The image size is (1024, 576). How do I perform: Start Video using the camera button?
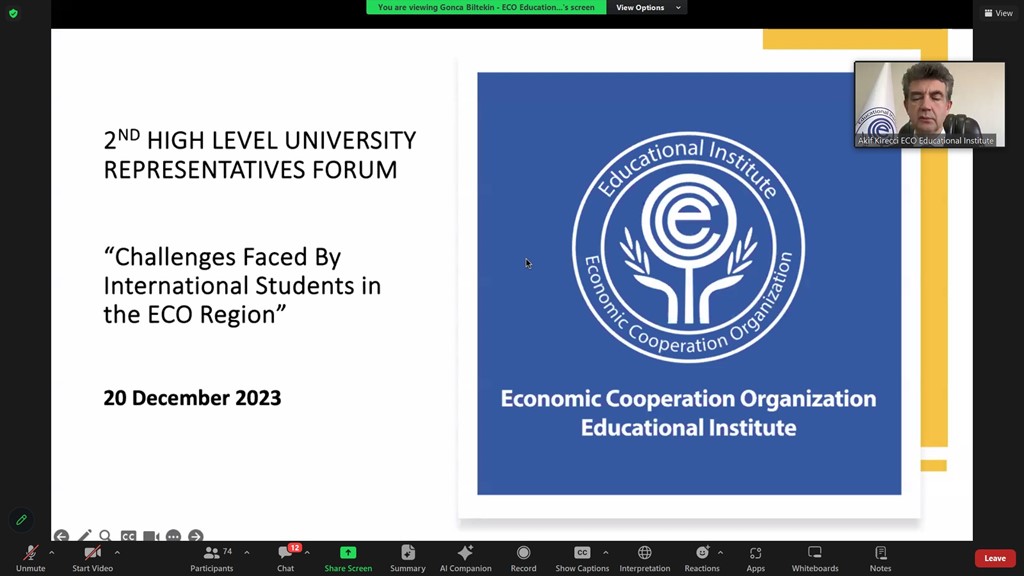[x=92, y=558]
